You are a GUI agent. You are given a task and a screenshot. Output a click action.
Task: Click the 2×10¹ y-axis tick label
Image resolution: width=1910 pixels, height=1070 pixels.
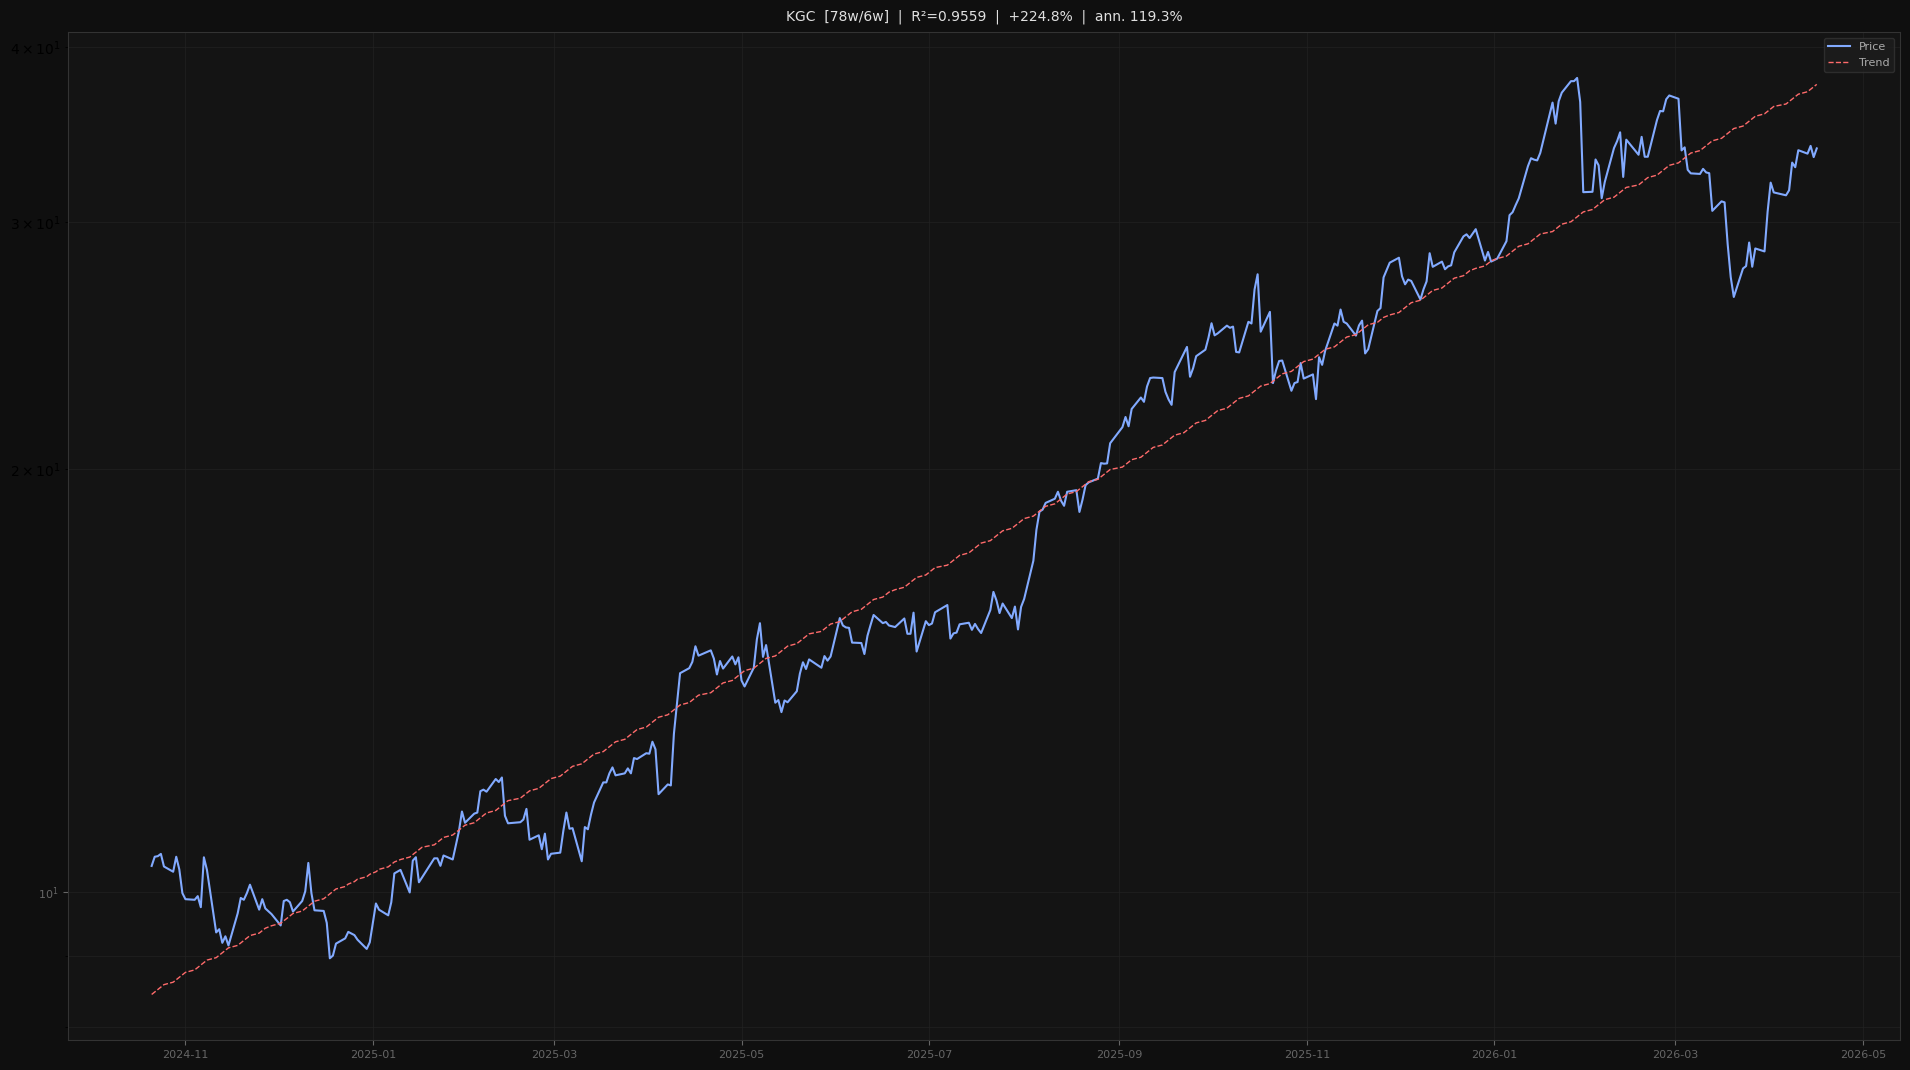click(35, 470)
